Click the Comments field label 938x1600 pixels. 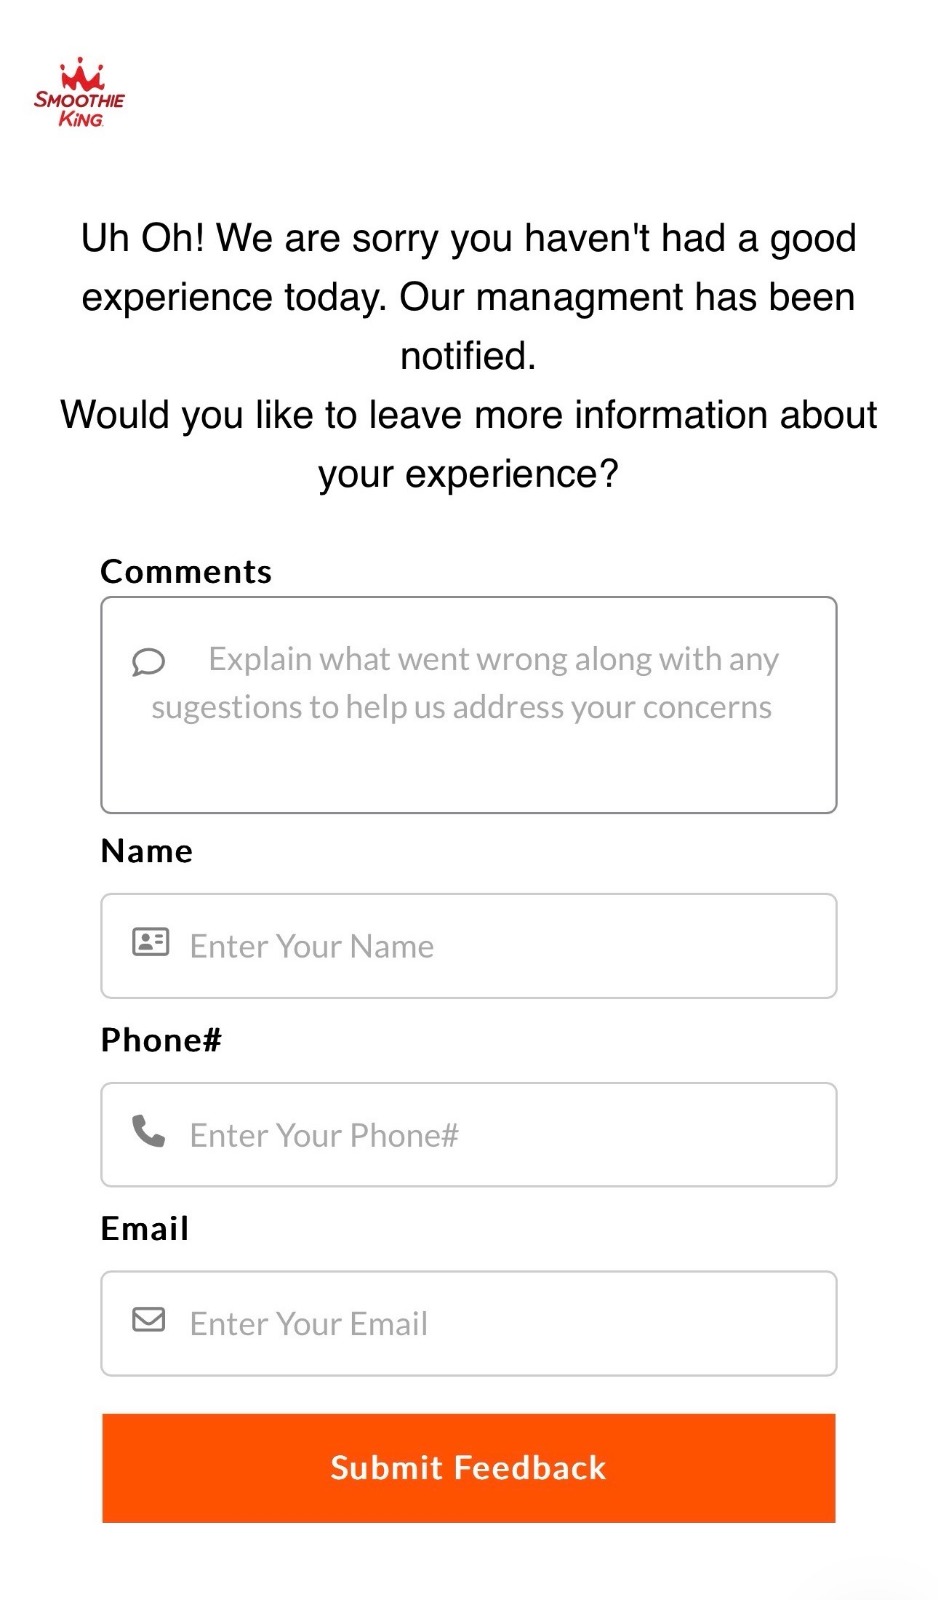(x=185, y=571)
